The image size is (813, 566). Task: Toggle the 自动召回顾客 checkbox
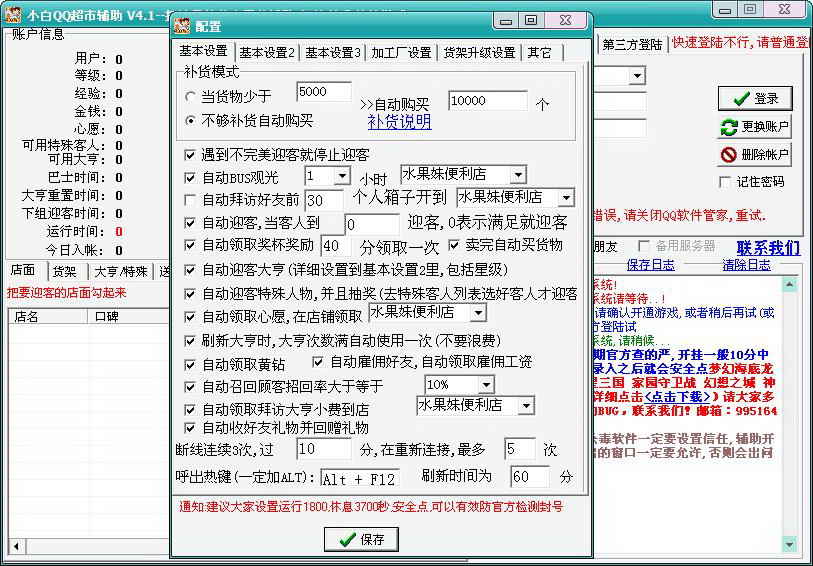pos(190,386)
